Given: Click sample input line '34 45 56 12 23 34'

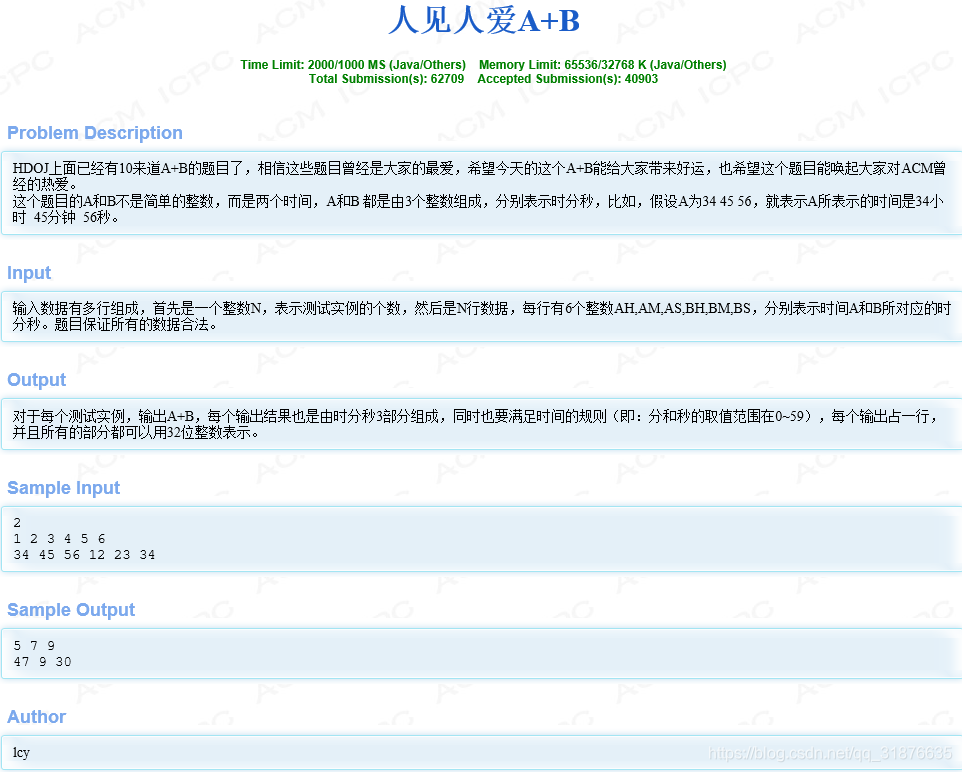Looking at the screenshot, I should pyautogui.click(x=84, y=555).
